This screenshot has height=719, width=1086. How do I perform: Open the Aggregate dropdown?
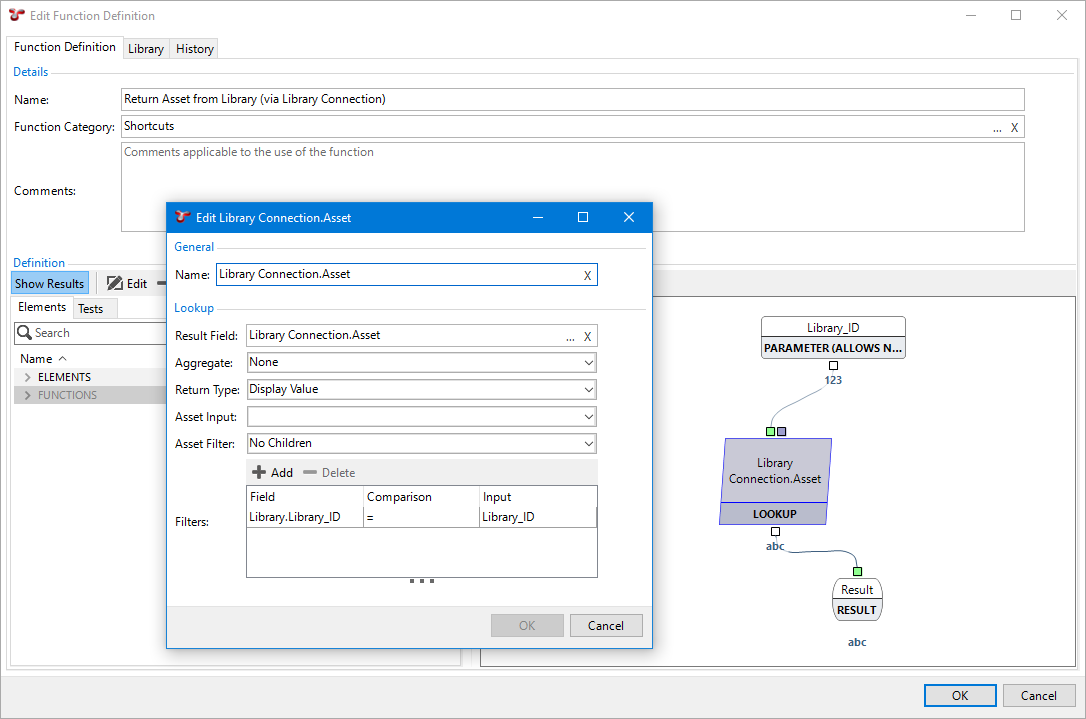pyautogui.click(x=587, y=362)
